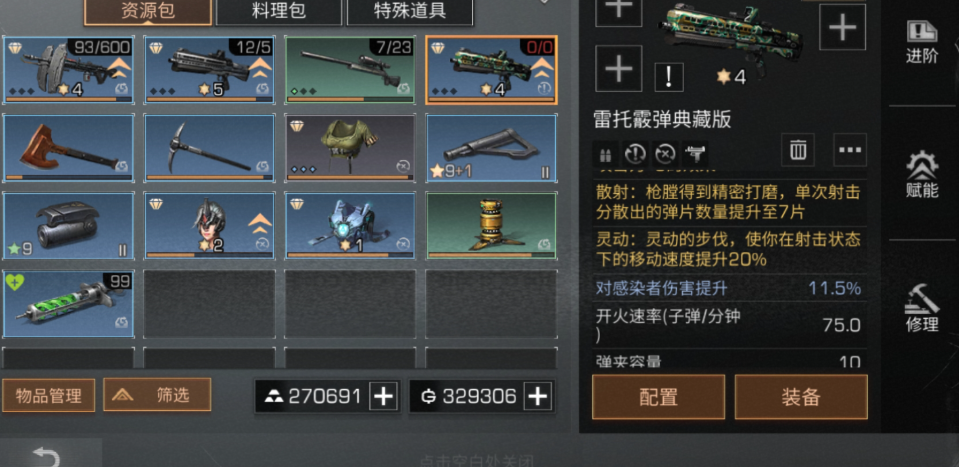Expand the 筛选 filter menu

coord(157,395)
